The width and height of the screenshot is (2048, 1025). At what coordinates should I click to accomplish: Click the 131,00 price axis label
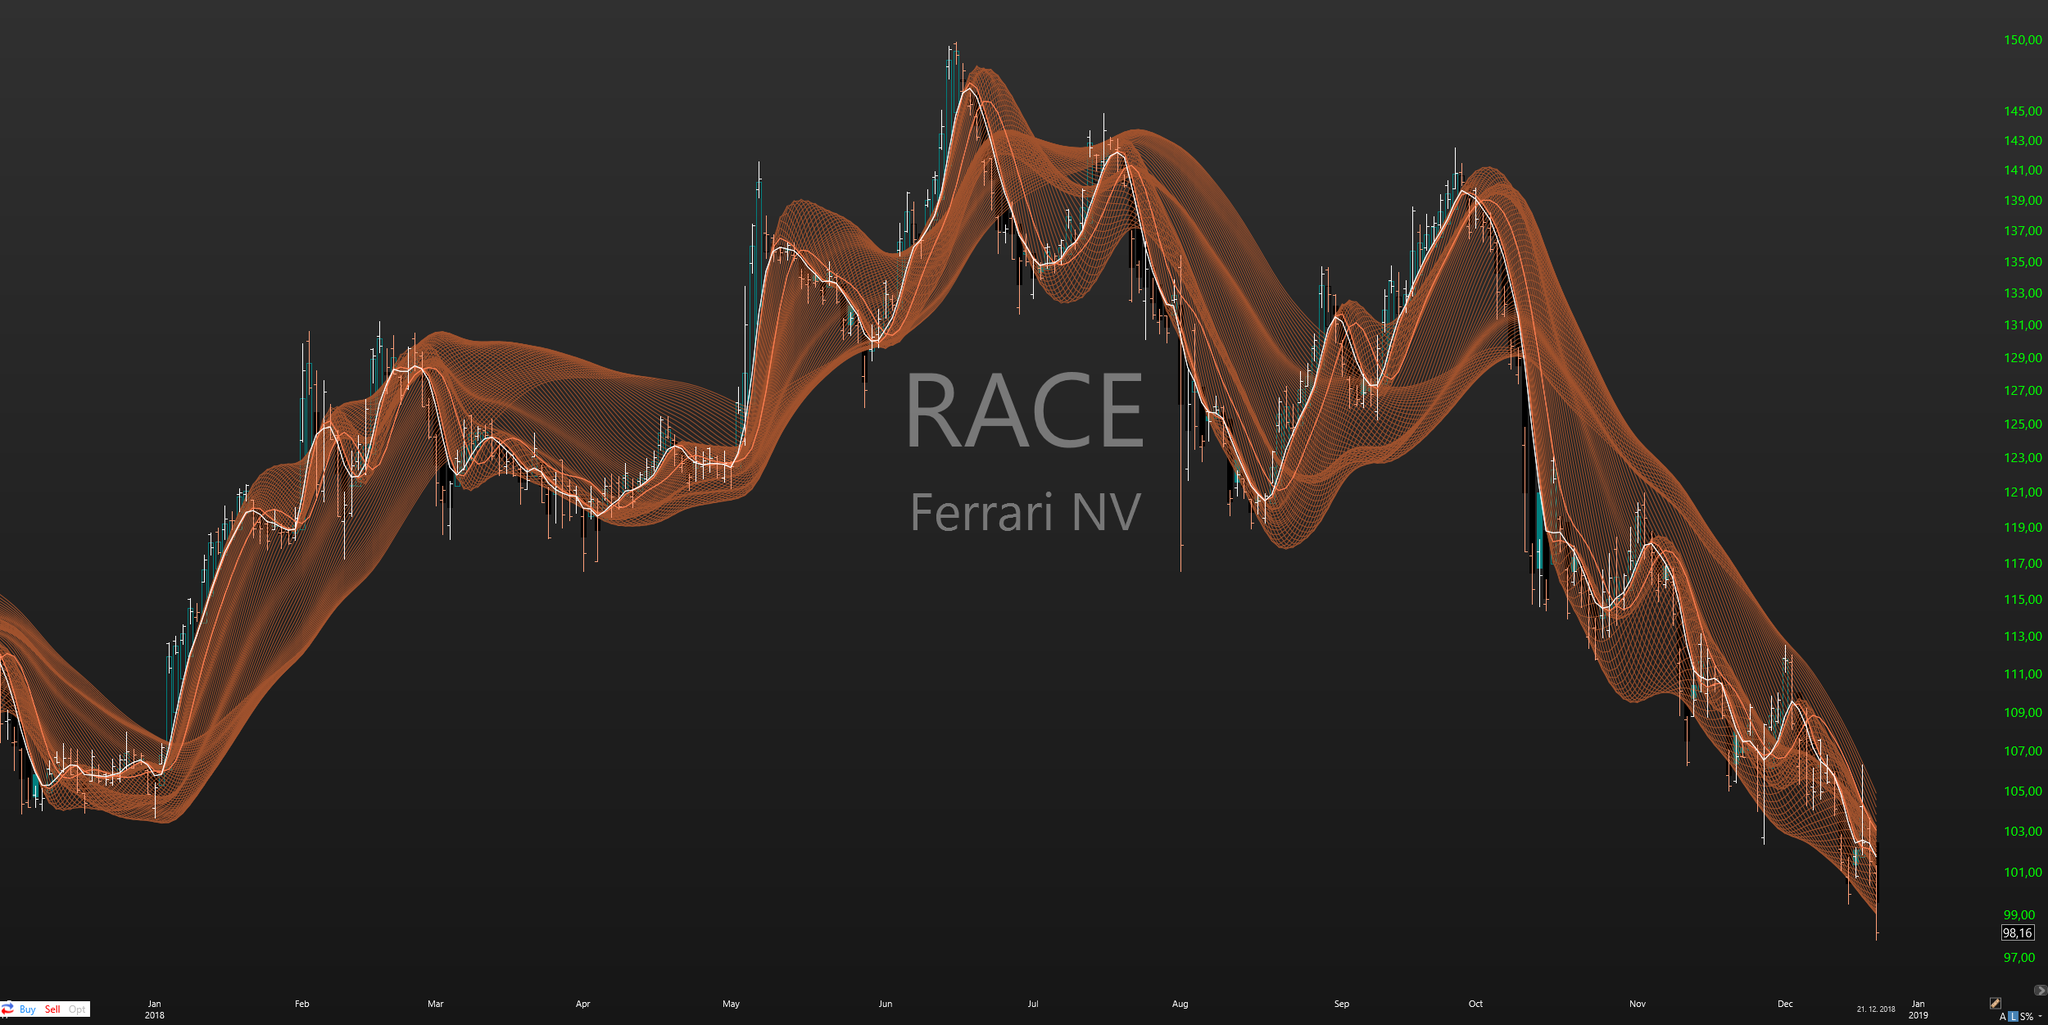pos(2023,325)
